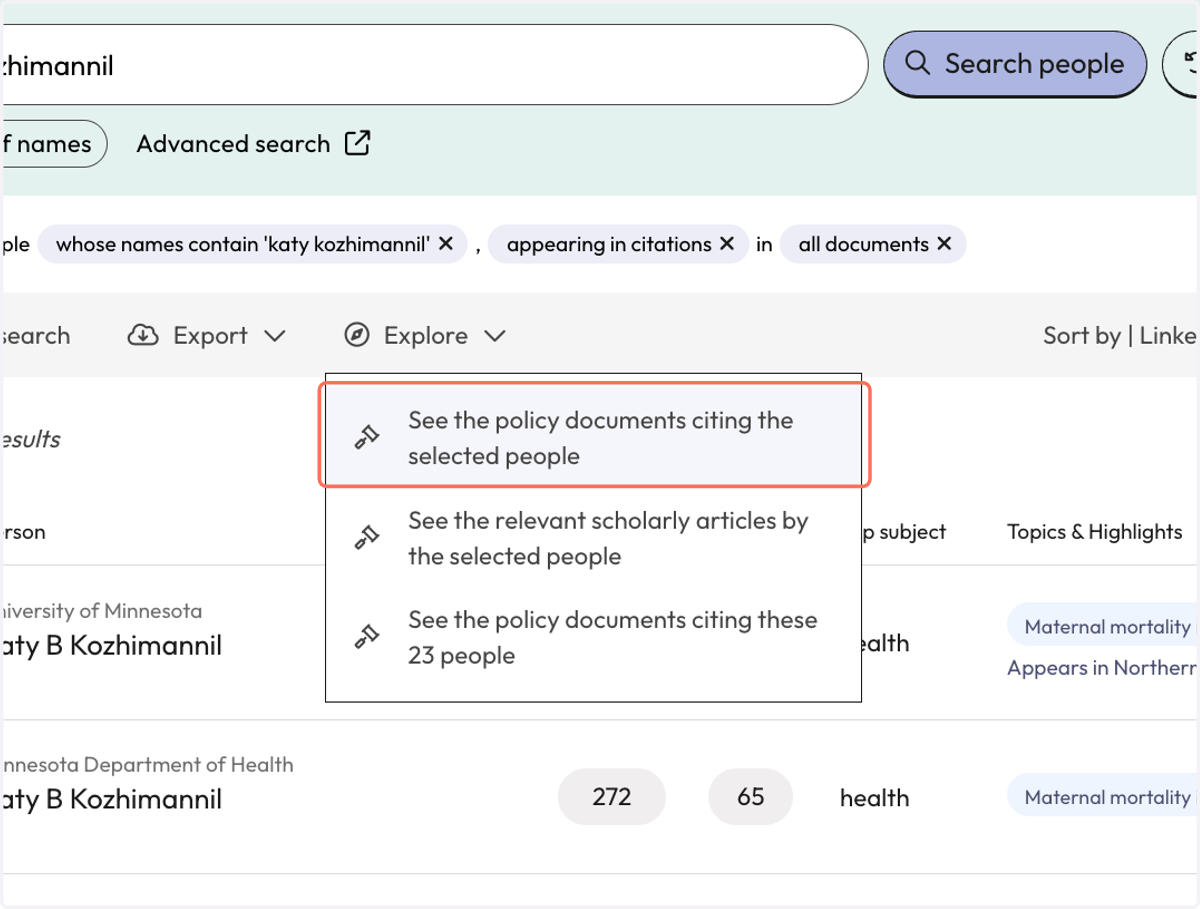Click the Minnesota Department of Health Kozhimannil name

(x=111, y=800)
